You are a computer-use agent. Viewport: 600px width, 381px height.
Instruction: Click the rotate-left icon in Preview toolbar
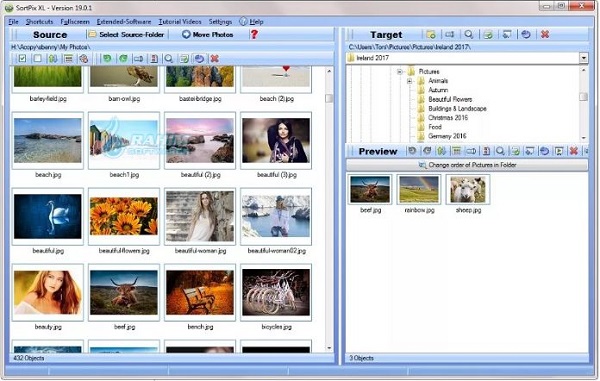click(x=412, y=151)
